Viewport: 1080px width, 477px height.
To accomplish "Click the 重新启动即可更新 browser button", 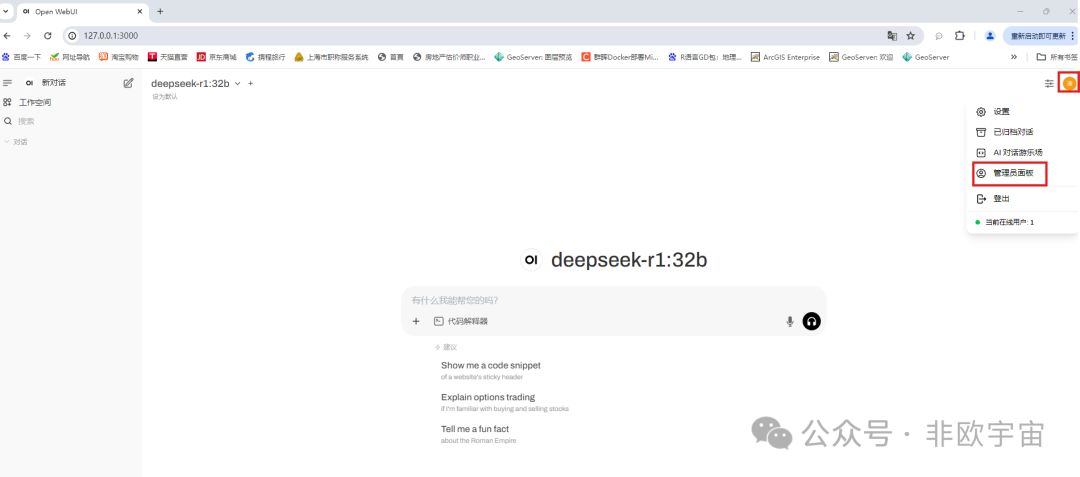I will pos(1037,36).
